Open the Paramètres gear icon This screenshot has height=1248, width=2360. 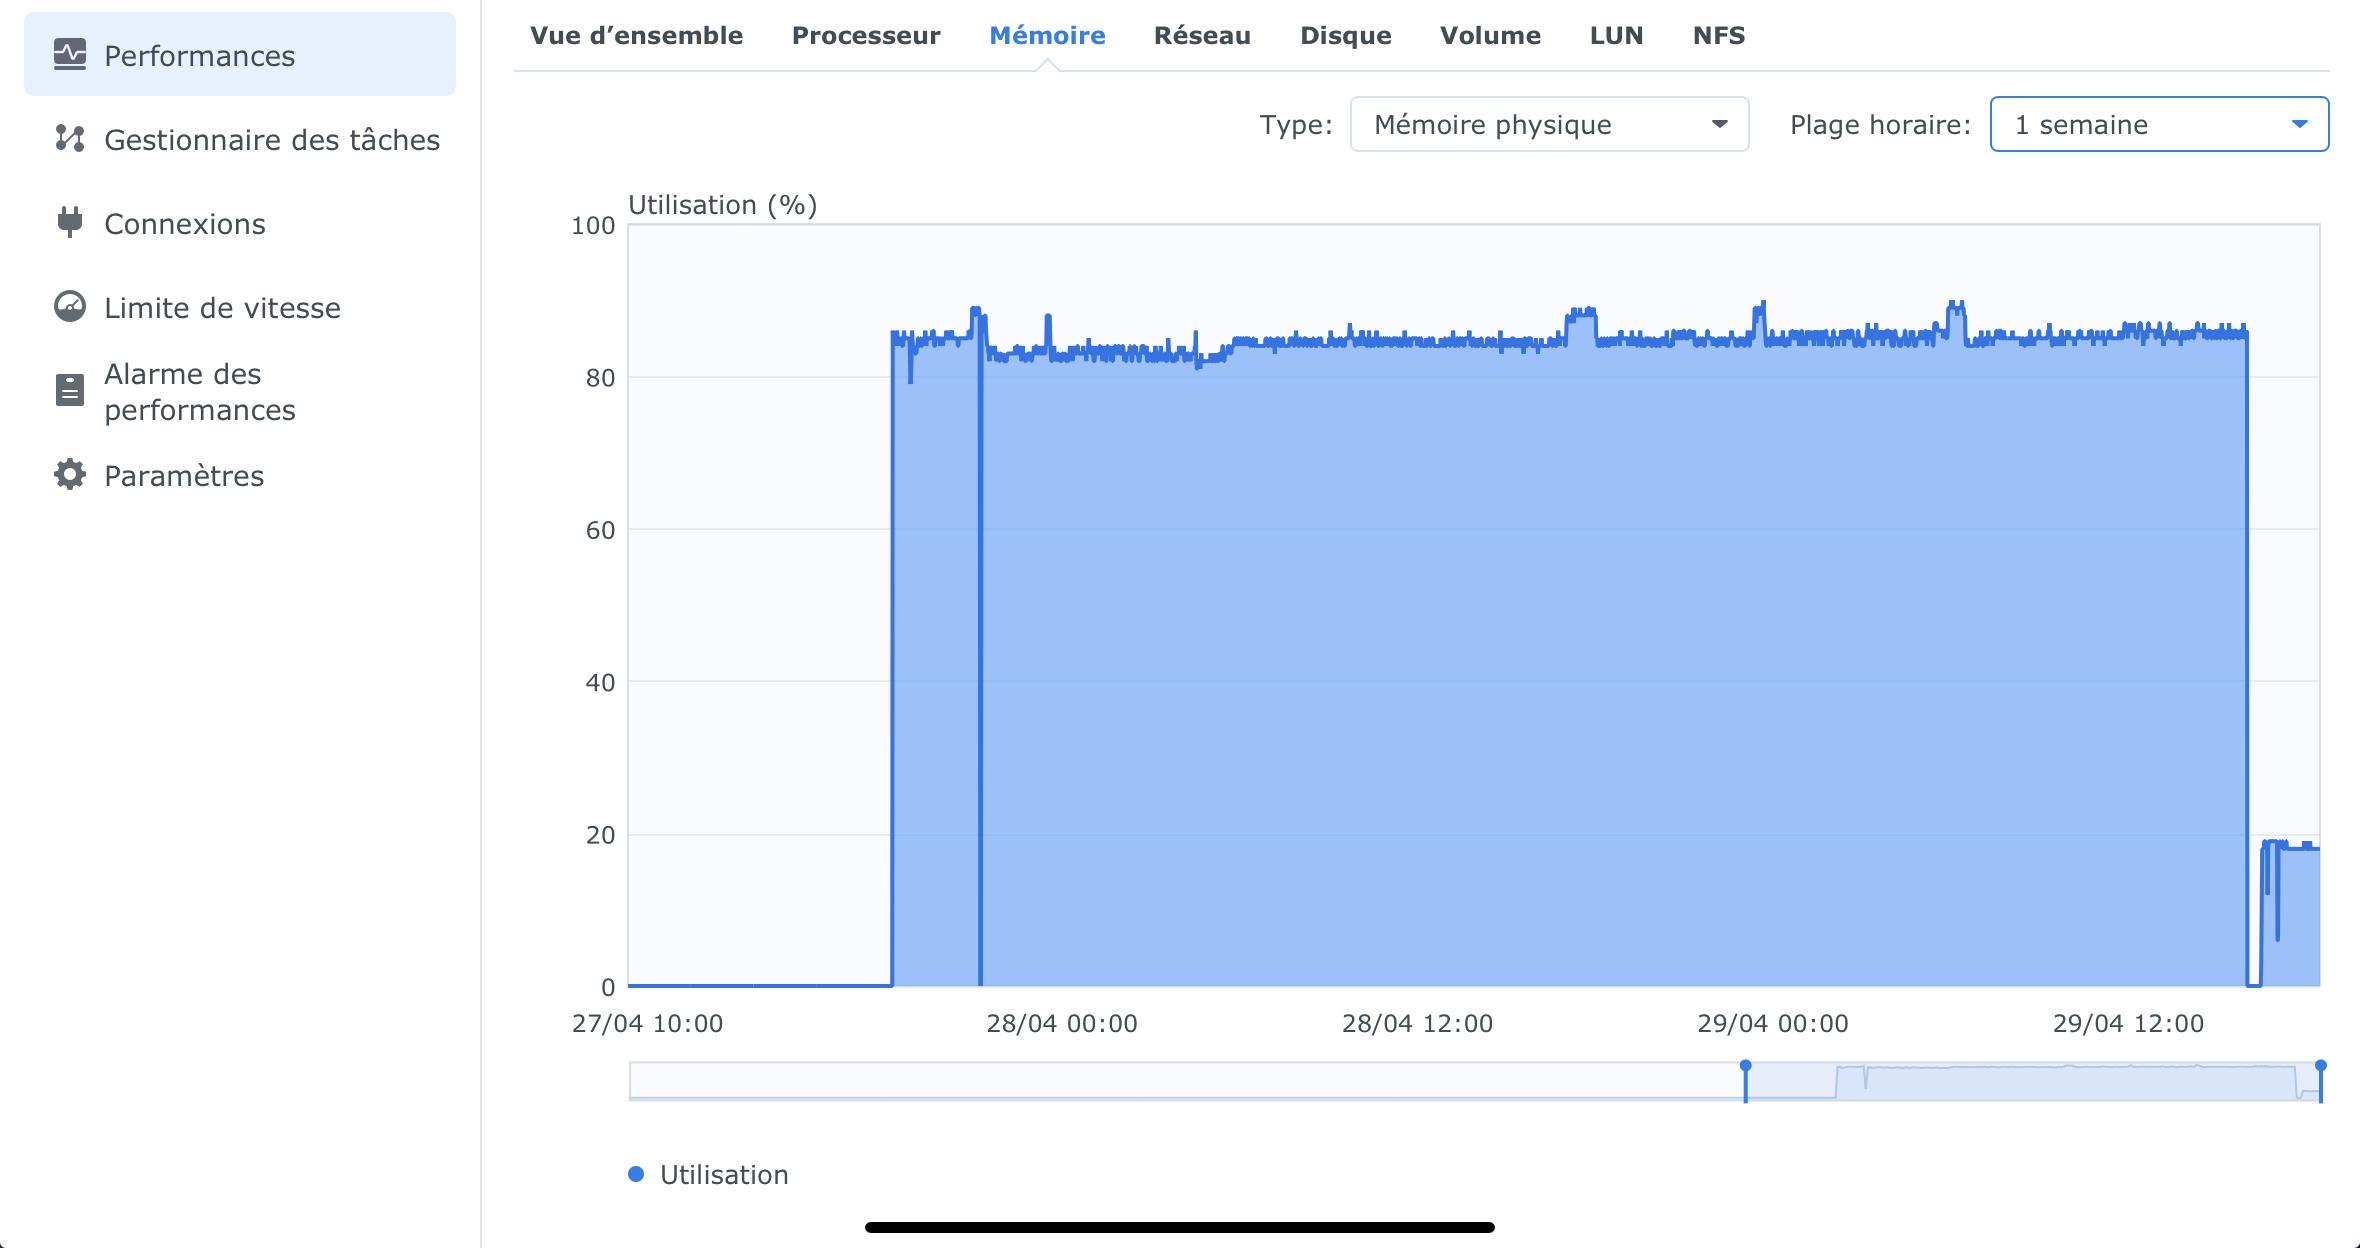coord(70,475)
